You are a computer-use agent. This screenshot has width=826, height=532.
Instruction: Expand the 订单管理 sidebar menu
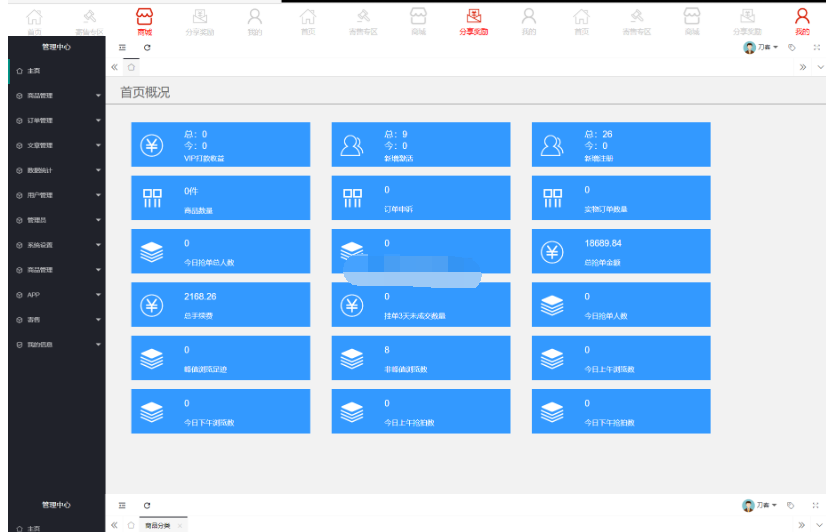(x=55, y=121)
